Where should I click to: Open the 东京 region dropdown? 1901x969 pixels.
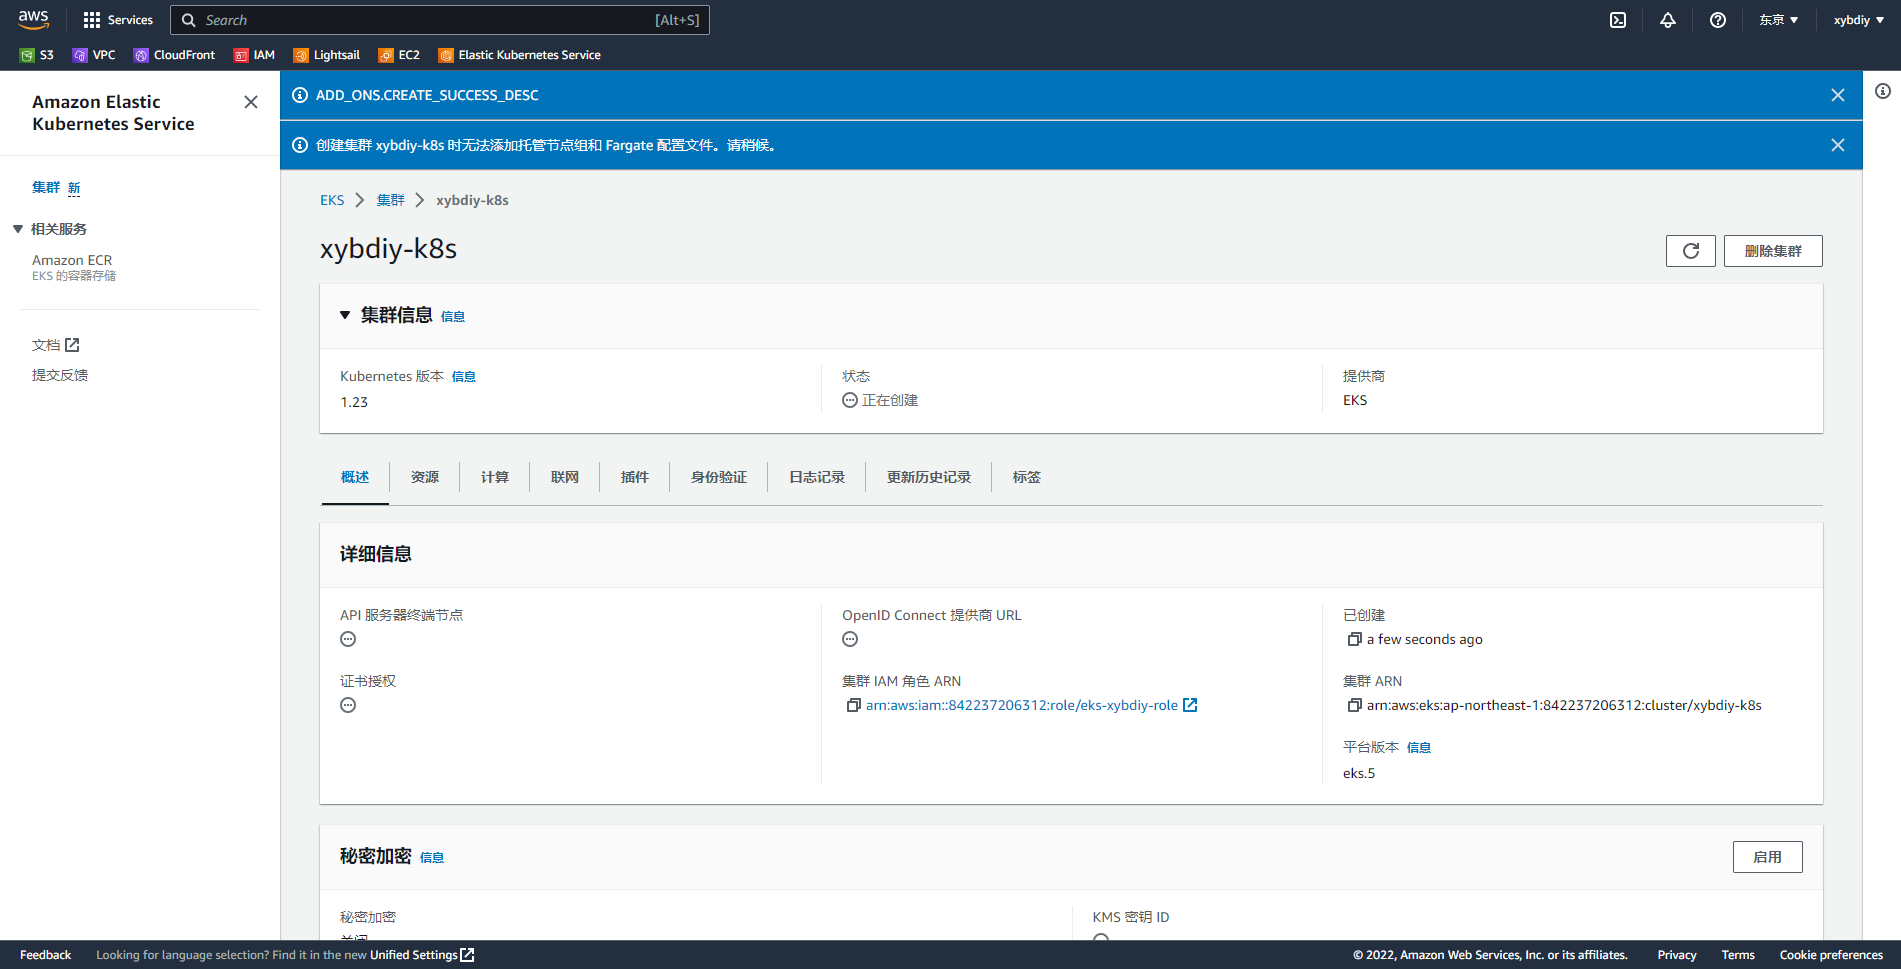click(1779, 20)
